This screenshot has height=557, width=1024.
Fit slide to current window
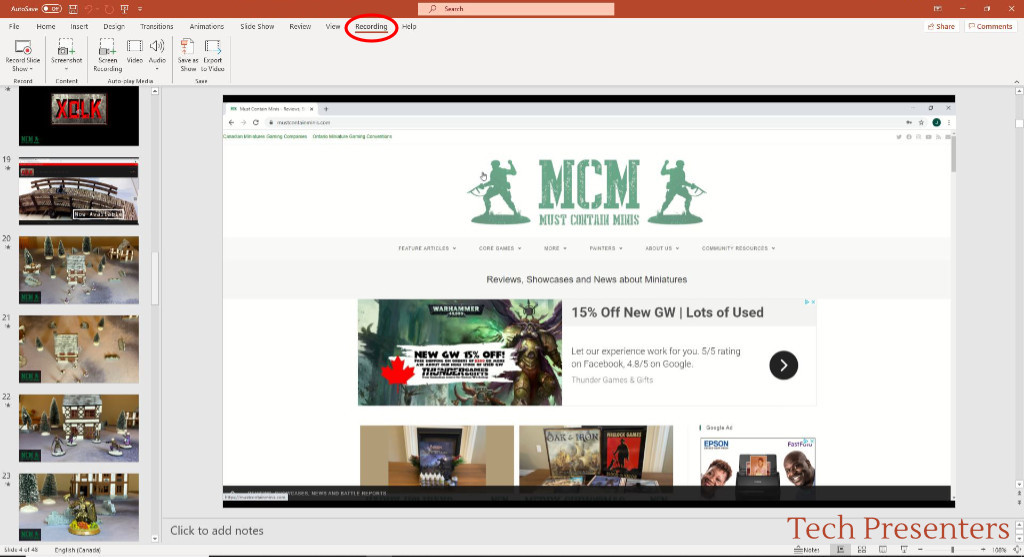pyautogui.click(x=1017, y=550)
